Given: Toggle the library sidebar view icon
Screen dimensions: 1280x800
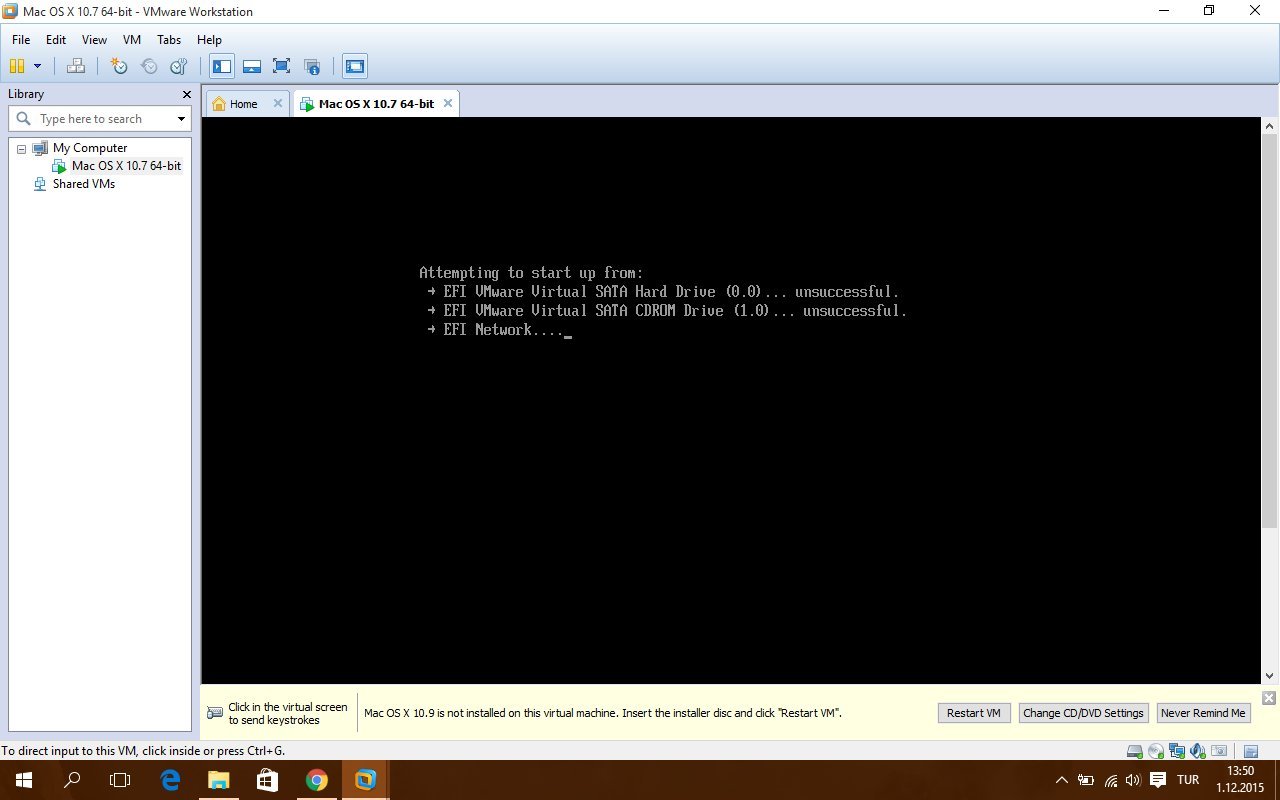Looking at the screenshot, I should (222, 66).
